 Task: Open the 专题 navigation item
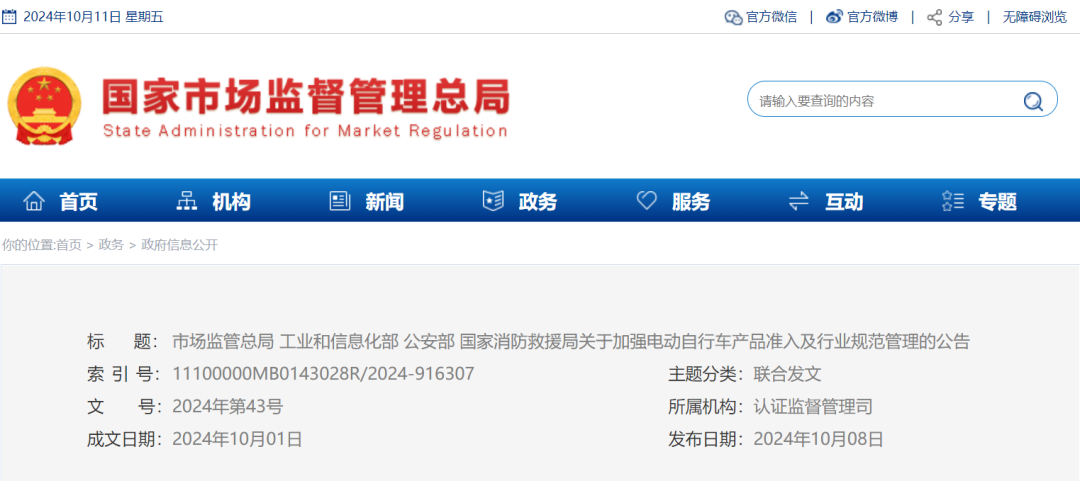[x=997, y=202]
